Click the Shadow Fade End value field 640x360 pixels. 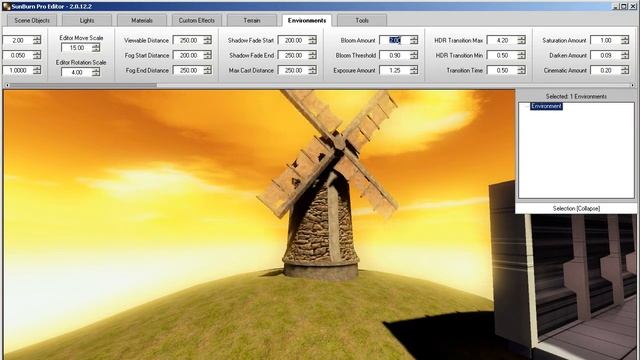(293, 55)
